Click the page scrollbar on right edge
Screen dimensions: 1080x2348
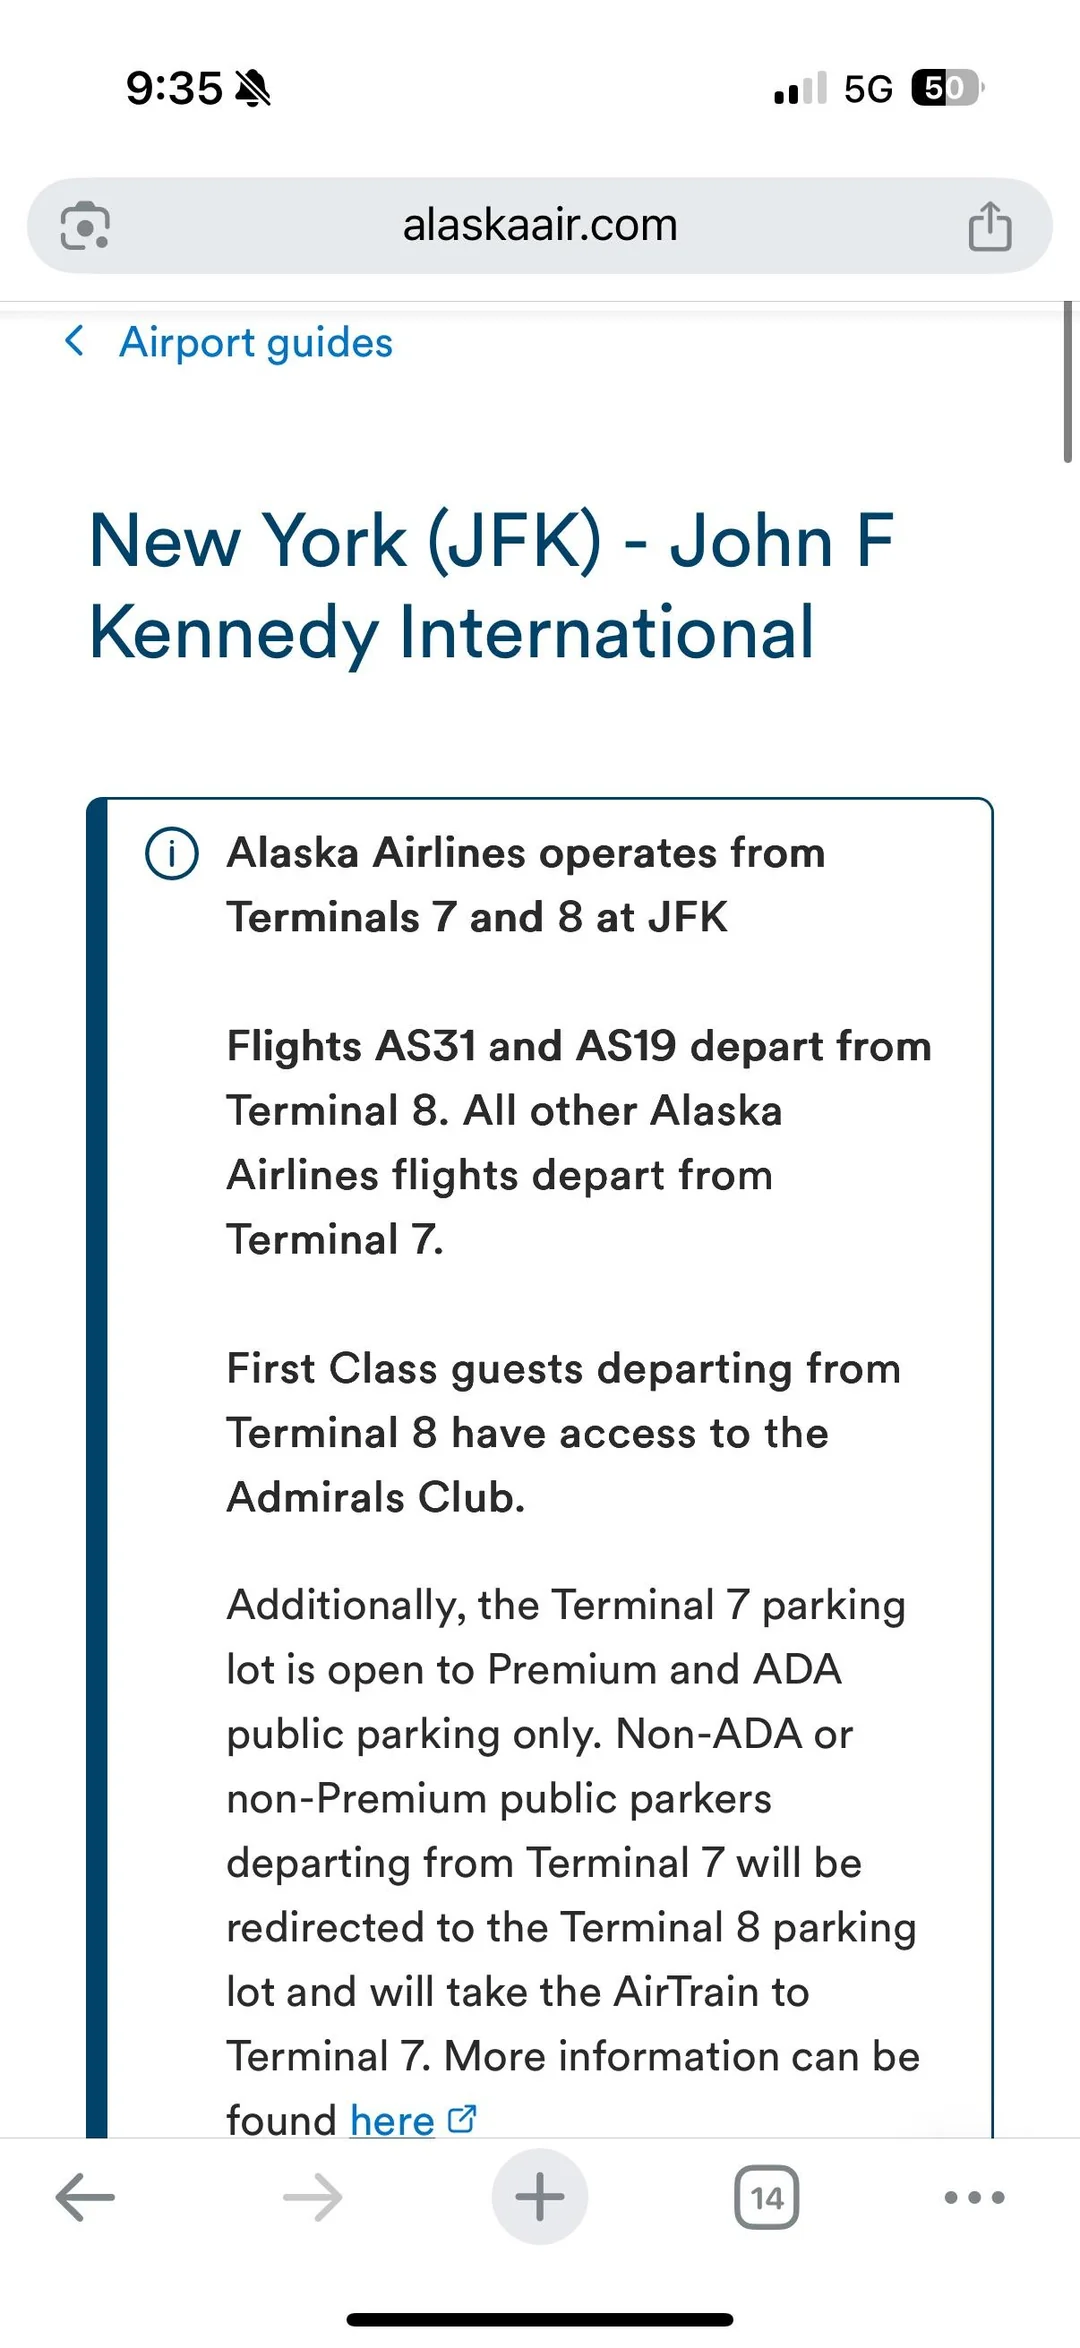[x=1068, y=382]
